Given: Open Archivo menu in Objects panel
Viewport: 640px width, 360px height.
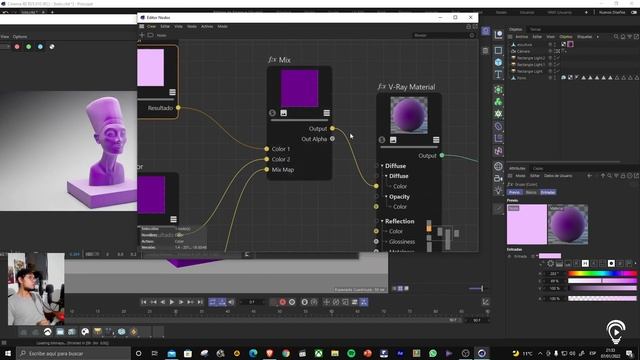Looking at the screenshot, I should tap(522, 37).
